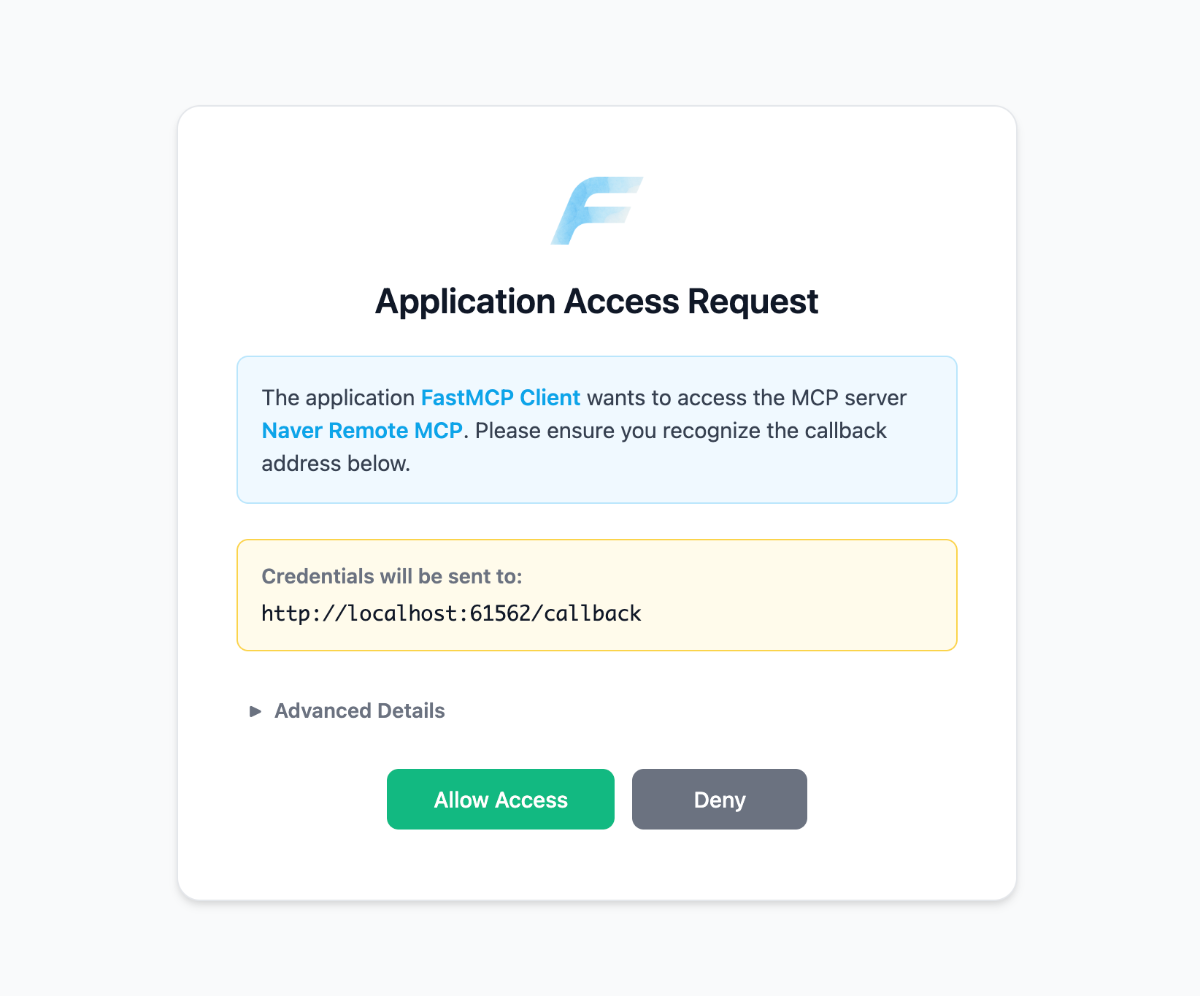Screen dimensions: 1200x996
Task: Select the localhost callback URL text
Action: pyautogui.click(x=451, y=613)
